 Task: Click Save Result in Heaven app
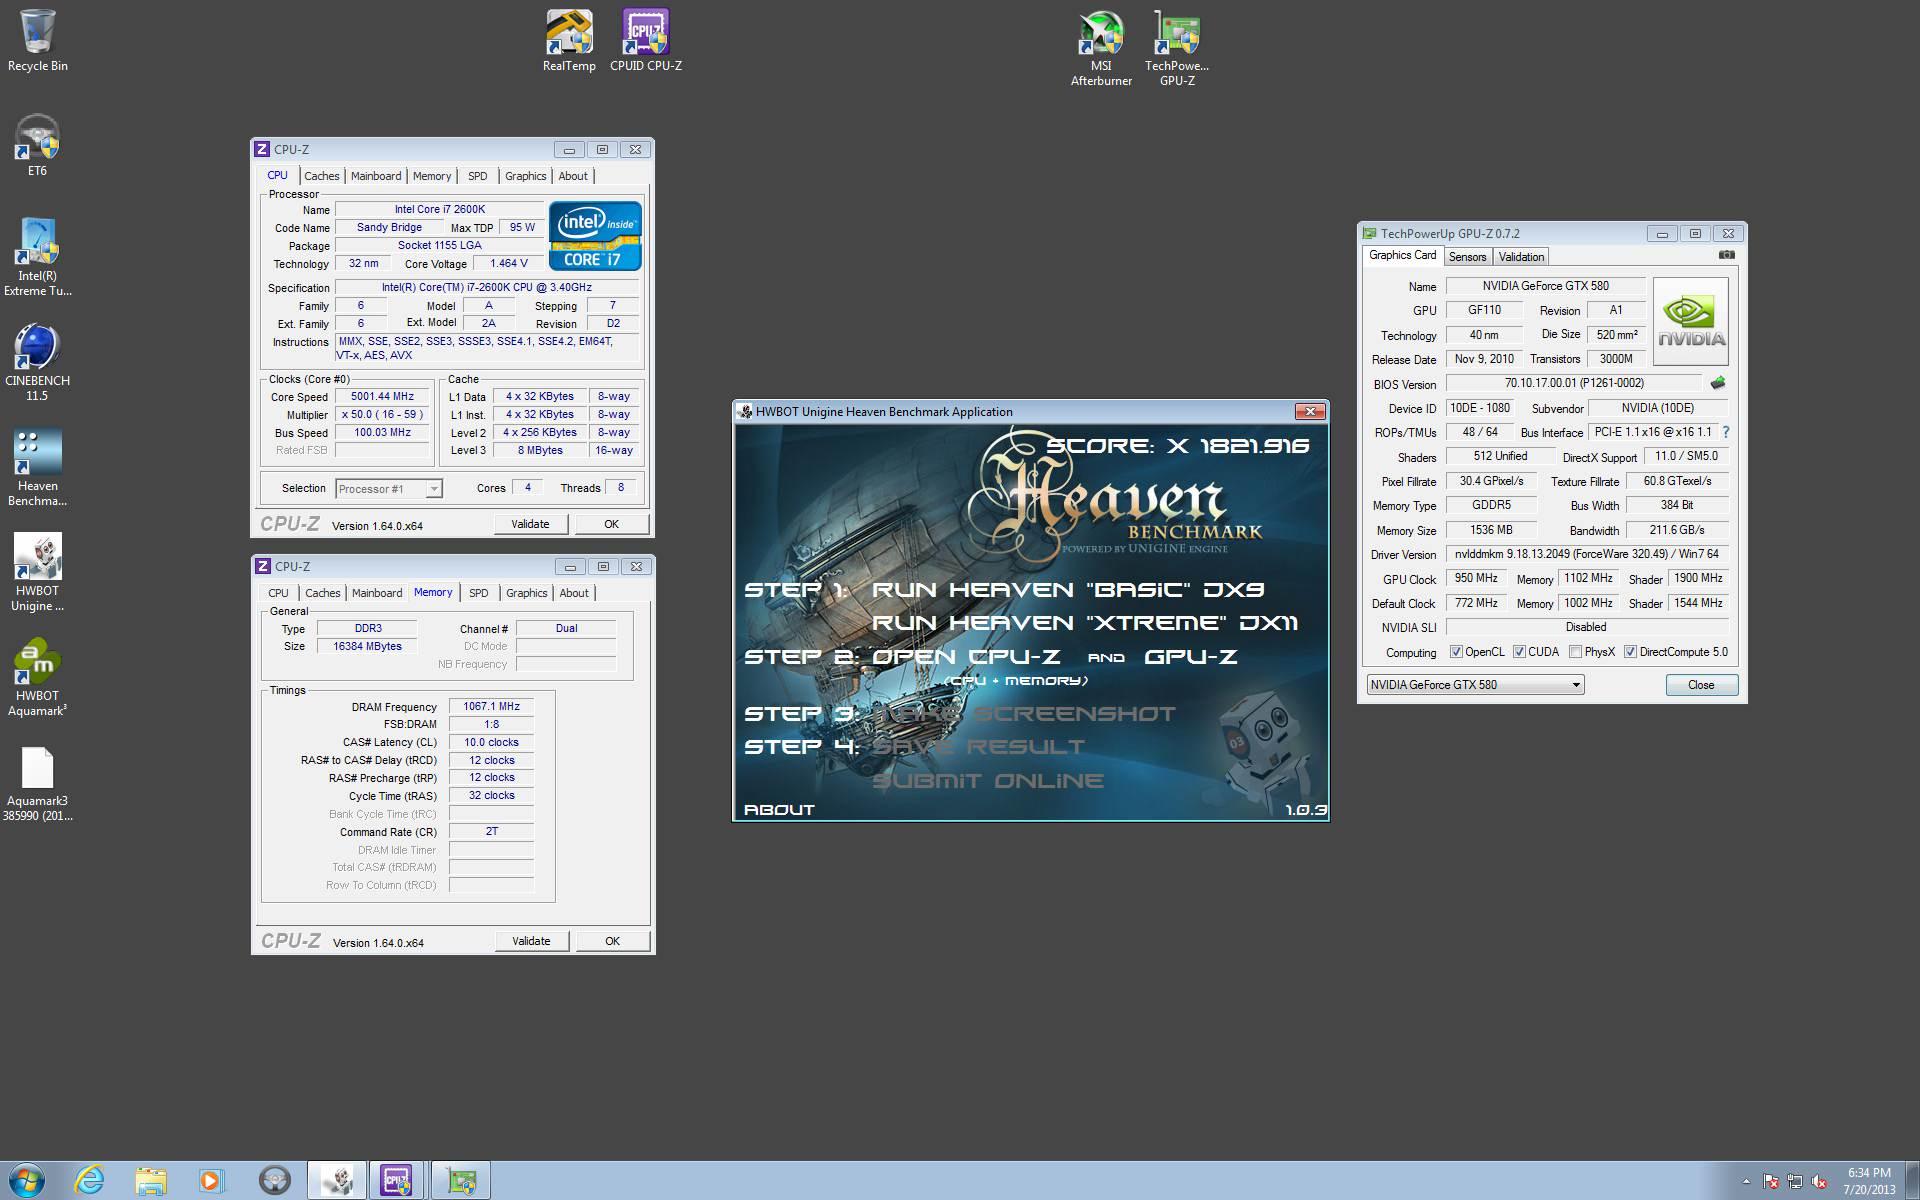coord(979,747)
